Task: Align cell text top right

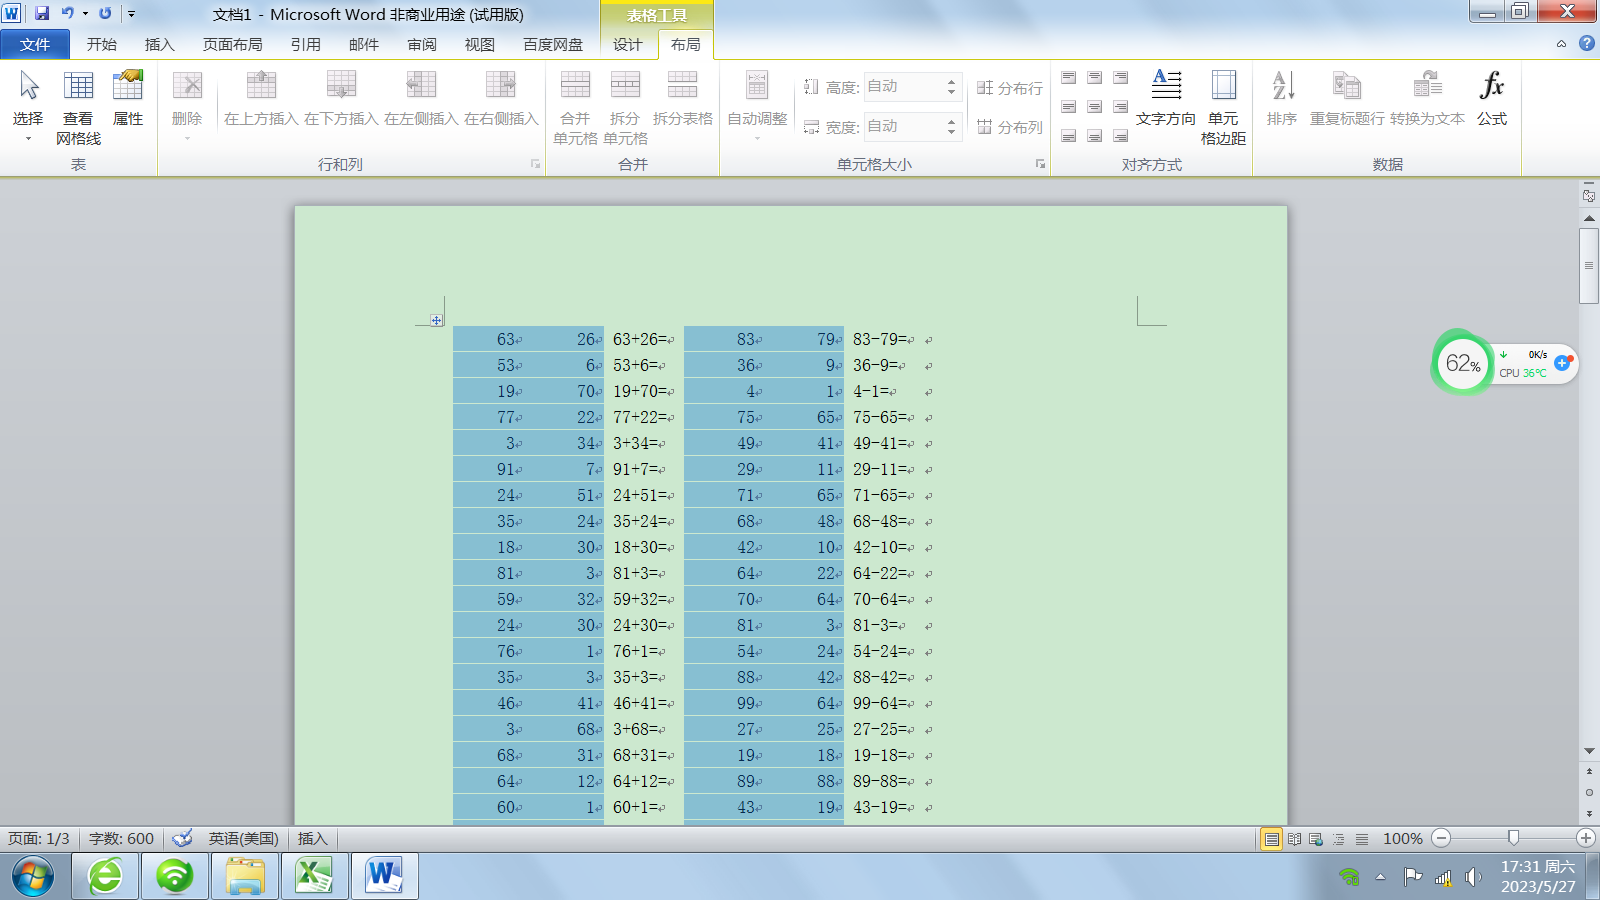Action: pyautogui.click(x=1121, y=77)
